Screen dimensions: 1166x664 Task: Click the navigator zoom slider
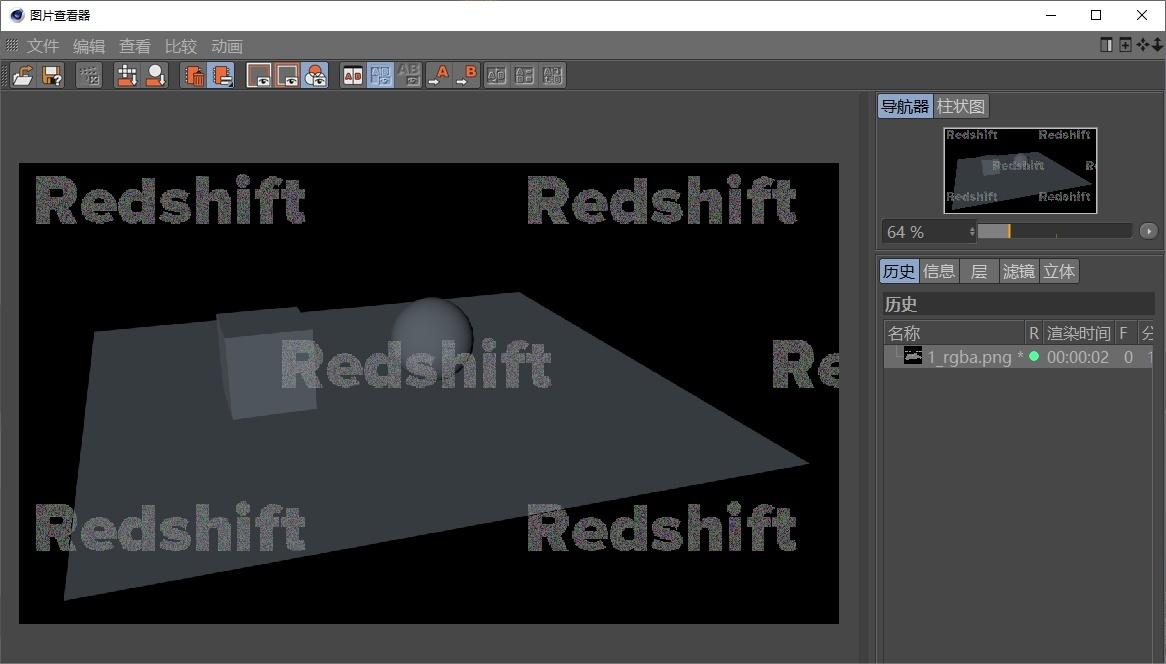click(x=1054, y=231)
